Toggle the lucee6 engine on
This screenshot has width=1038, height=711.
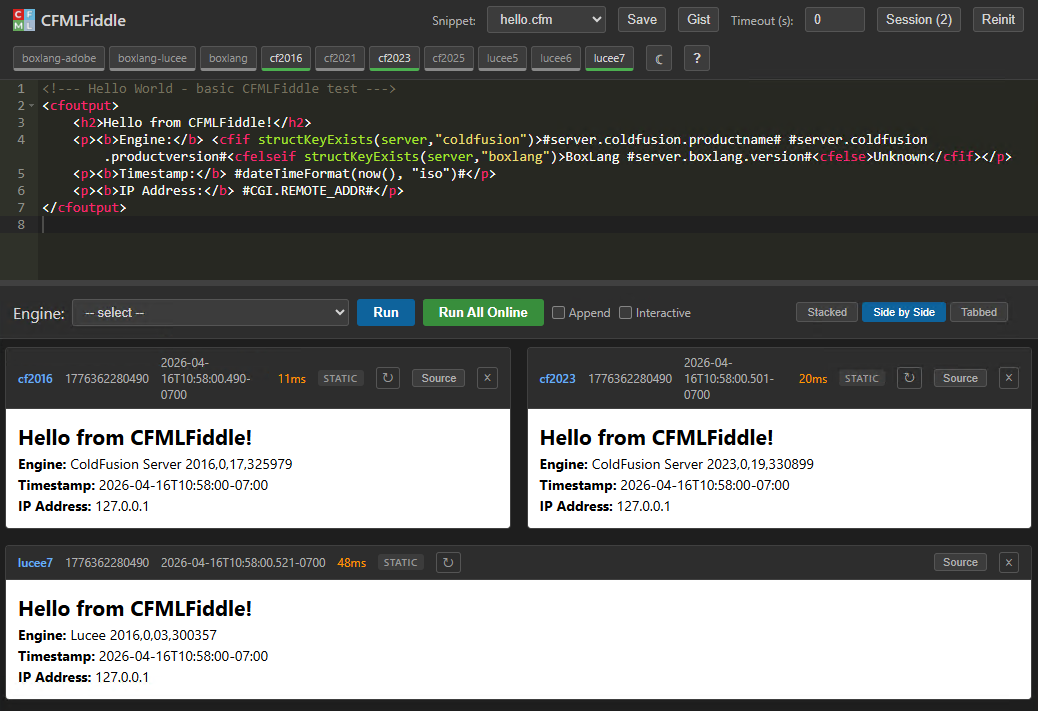coord(556,58)
